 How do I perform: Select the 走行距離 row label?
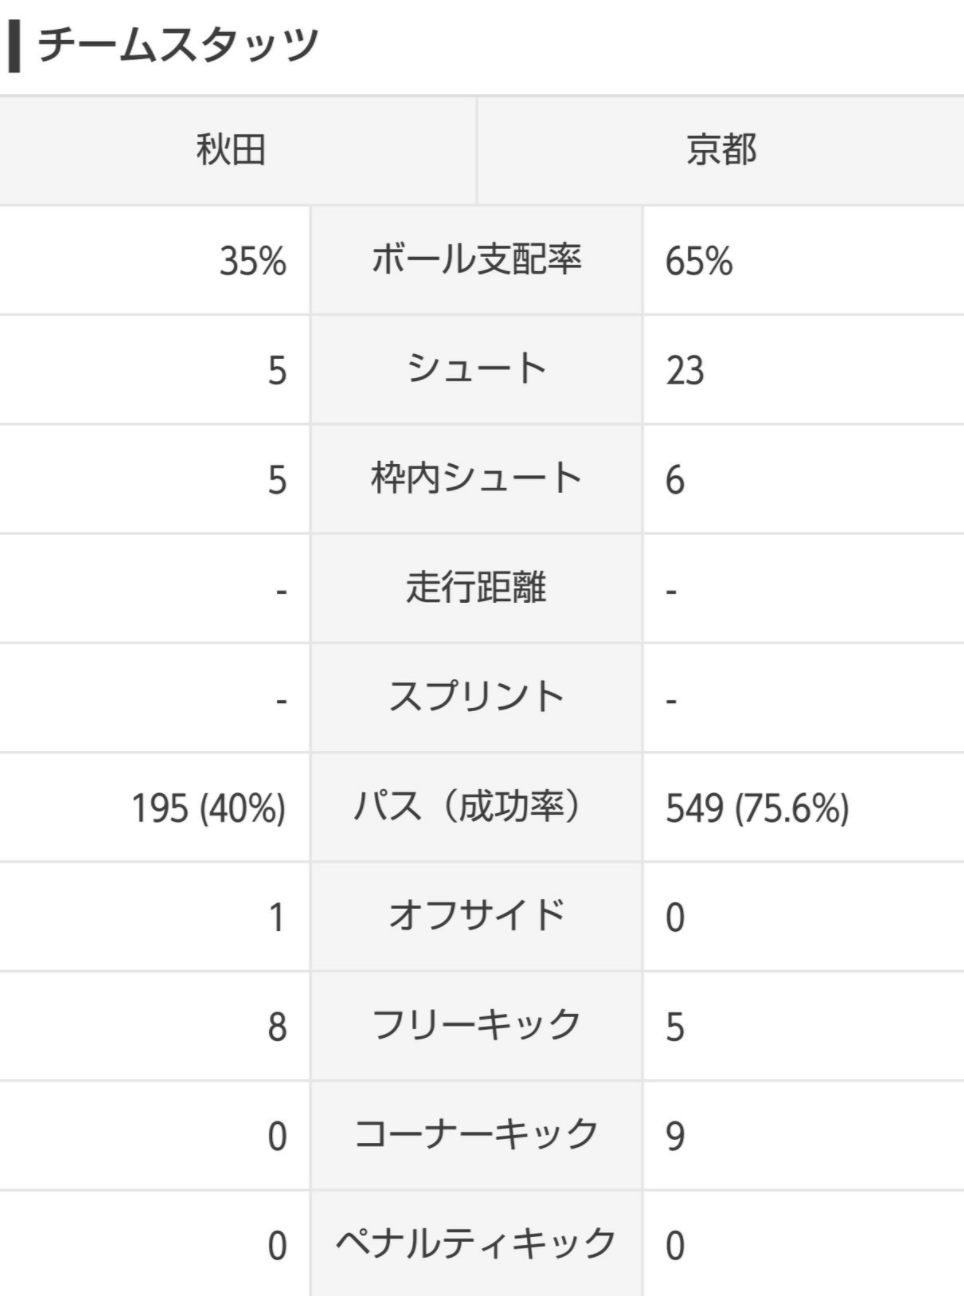[x=476, y=588]
